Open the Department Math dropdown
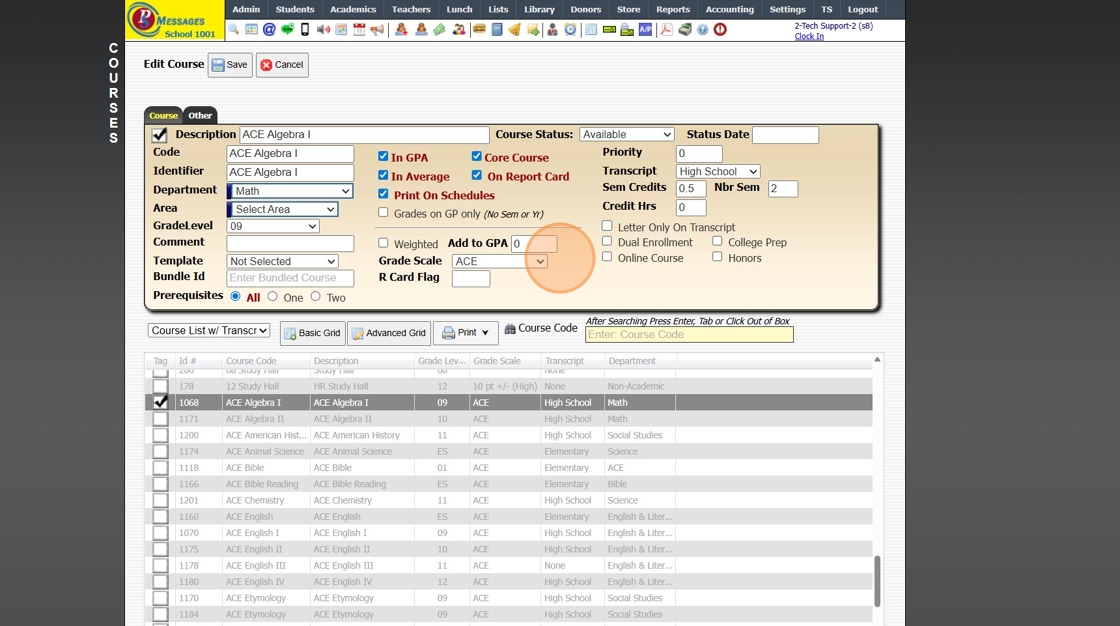Viewport: 1120px width, 626px height. click(x=290, y=191)
